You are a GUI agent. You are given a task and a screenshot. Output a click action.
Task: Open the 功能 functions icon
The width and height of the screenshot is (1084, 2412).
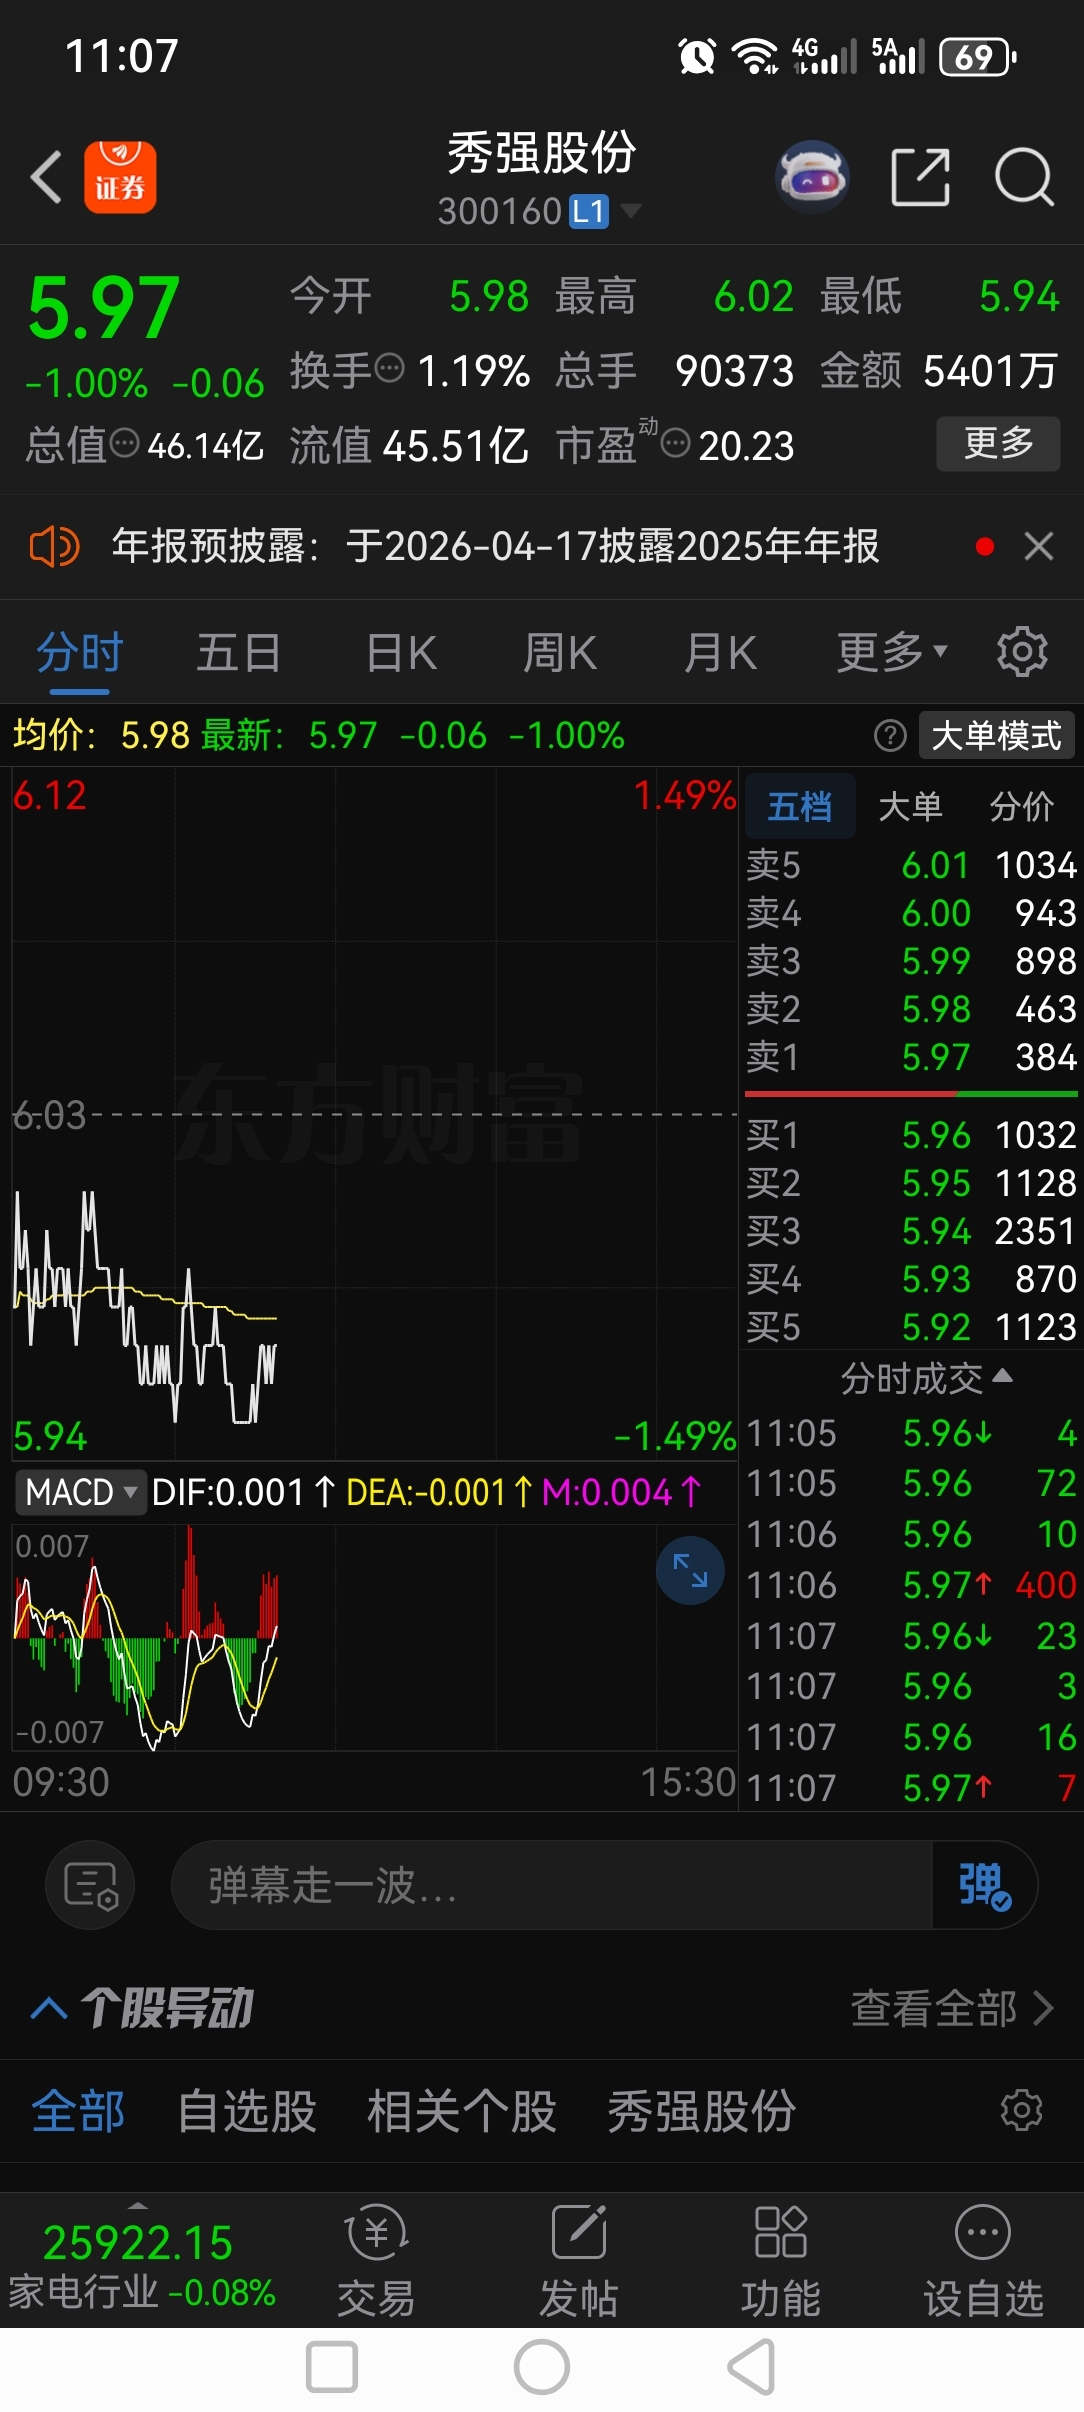coord(781,2262)
